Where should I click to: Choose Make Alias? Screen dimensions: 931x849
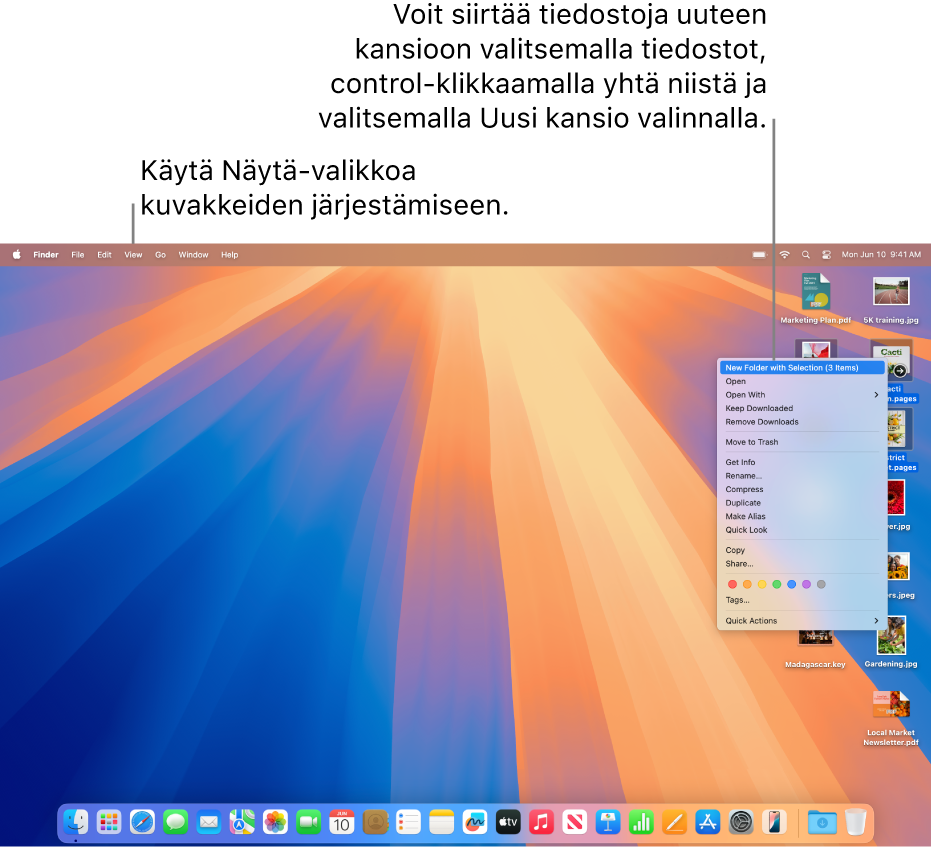pos(803,517)
